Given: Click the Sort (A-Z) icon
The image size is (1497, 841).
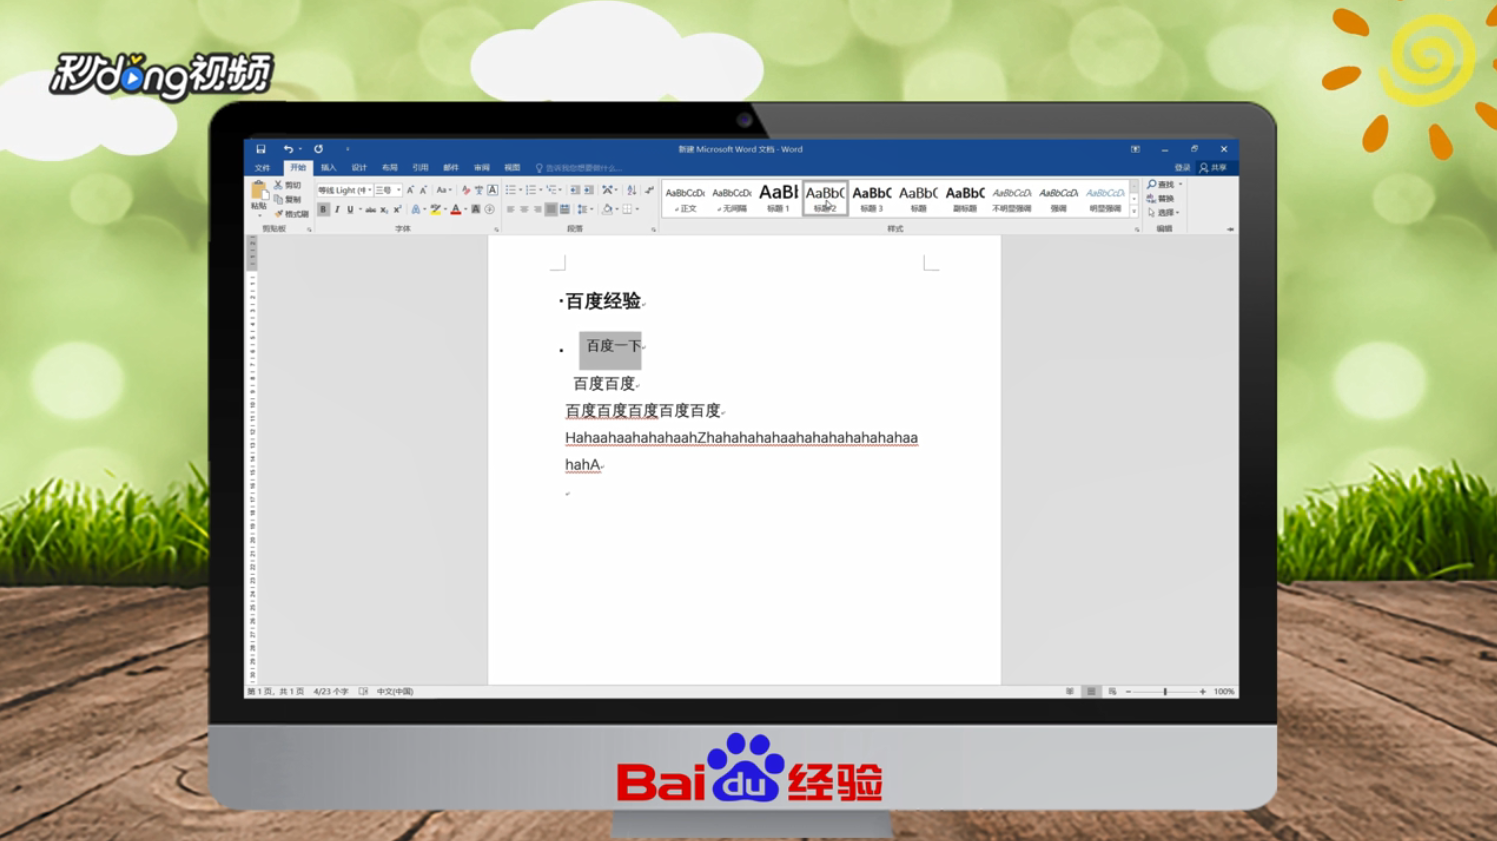Looking at the screenshot, I should point(631,190).
